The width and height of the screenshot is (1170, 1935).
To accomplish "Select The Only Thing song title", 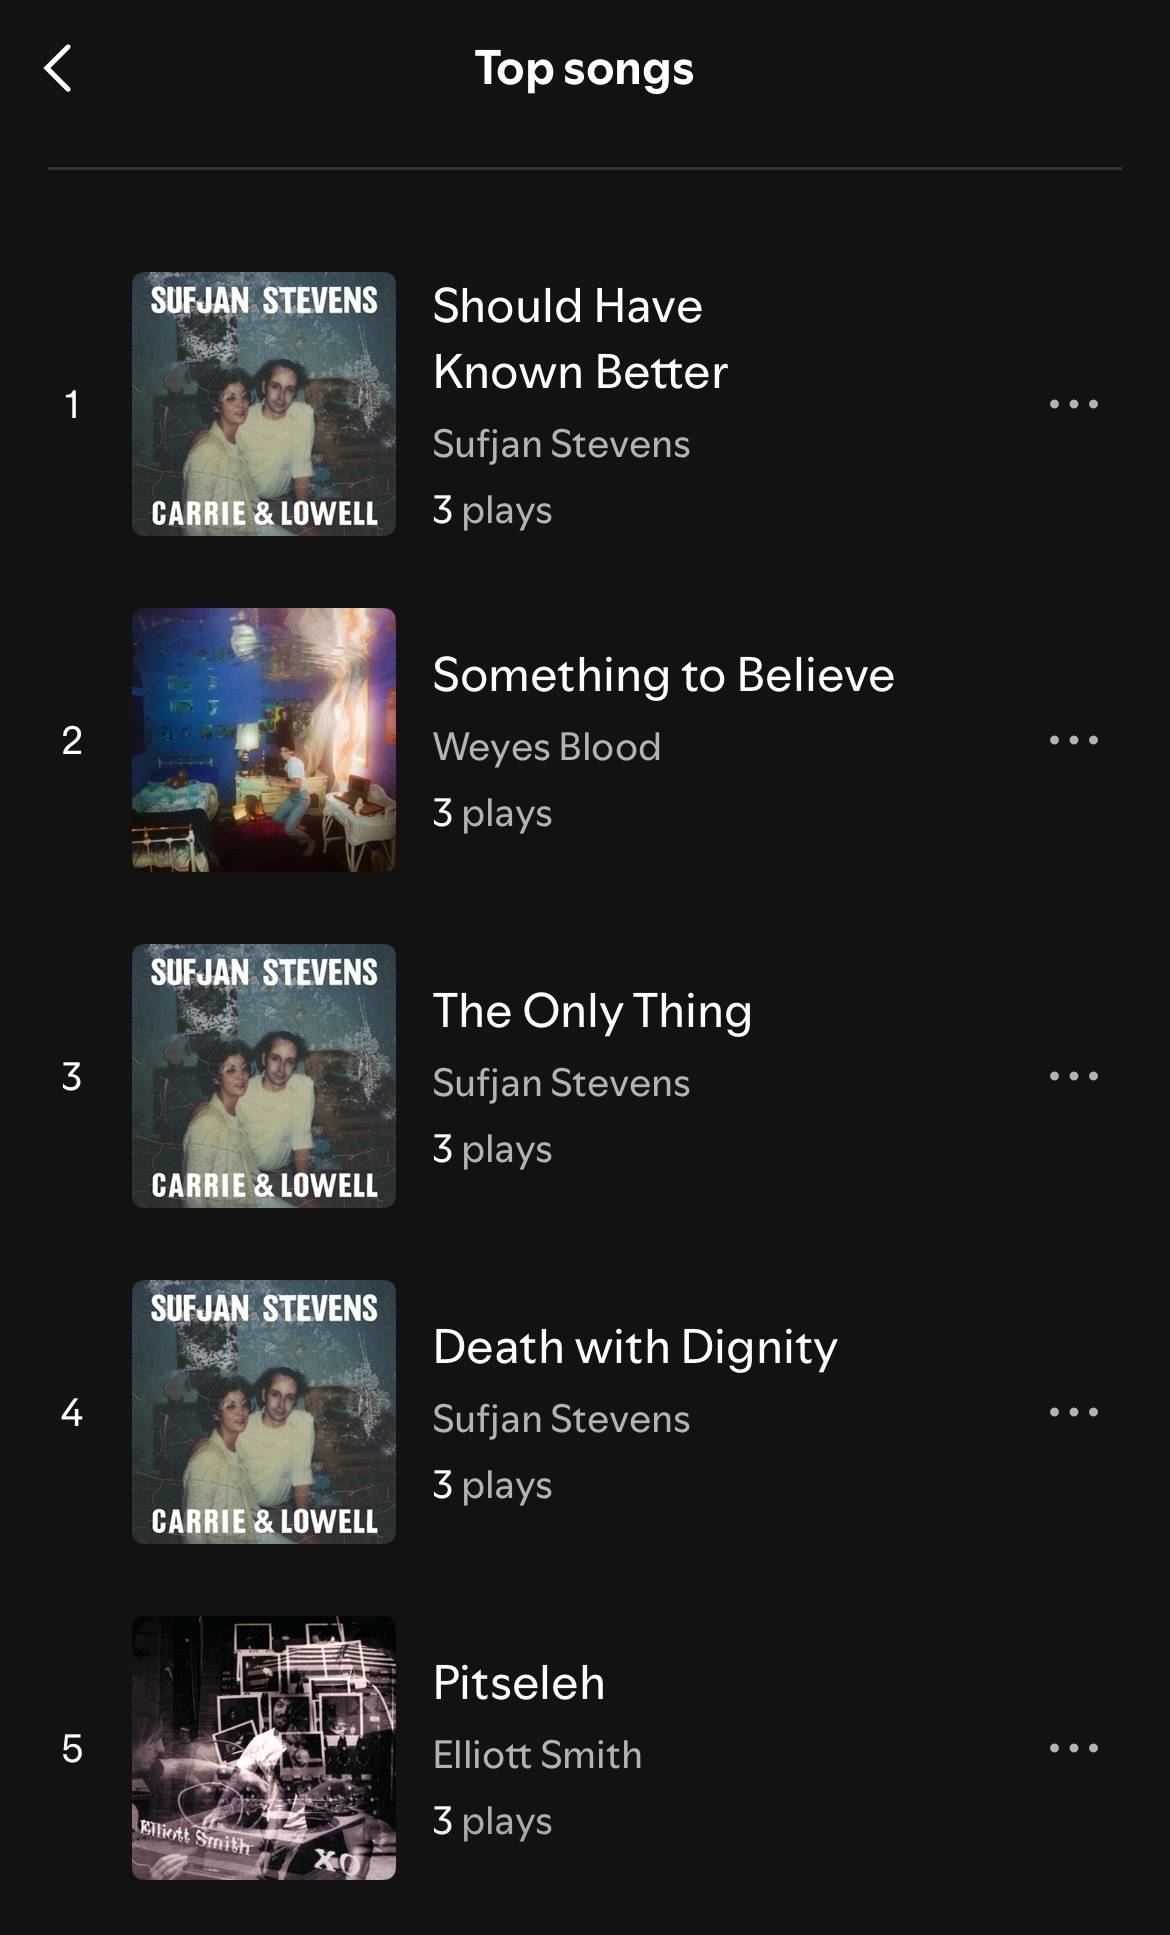I will click(x=592, y=1011).
